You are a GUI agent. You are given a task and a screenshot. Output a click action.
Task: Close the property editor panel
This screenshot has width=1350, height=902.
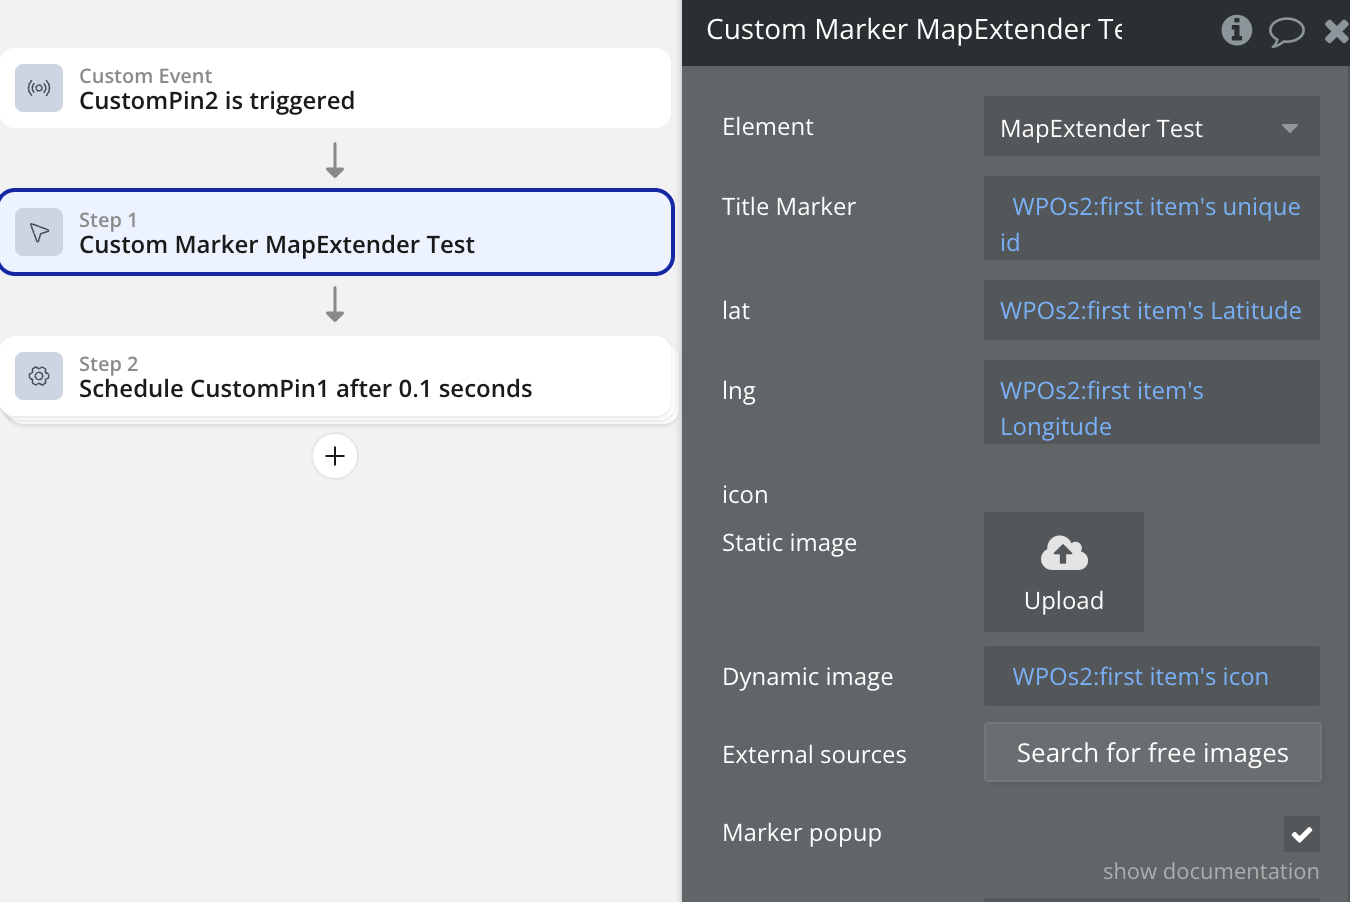(x=1336, y=31)
